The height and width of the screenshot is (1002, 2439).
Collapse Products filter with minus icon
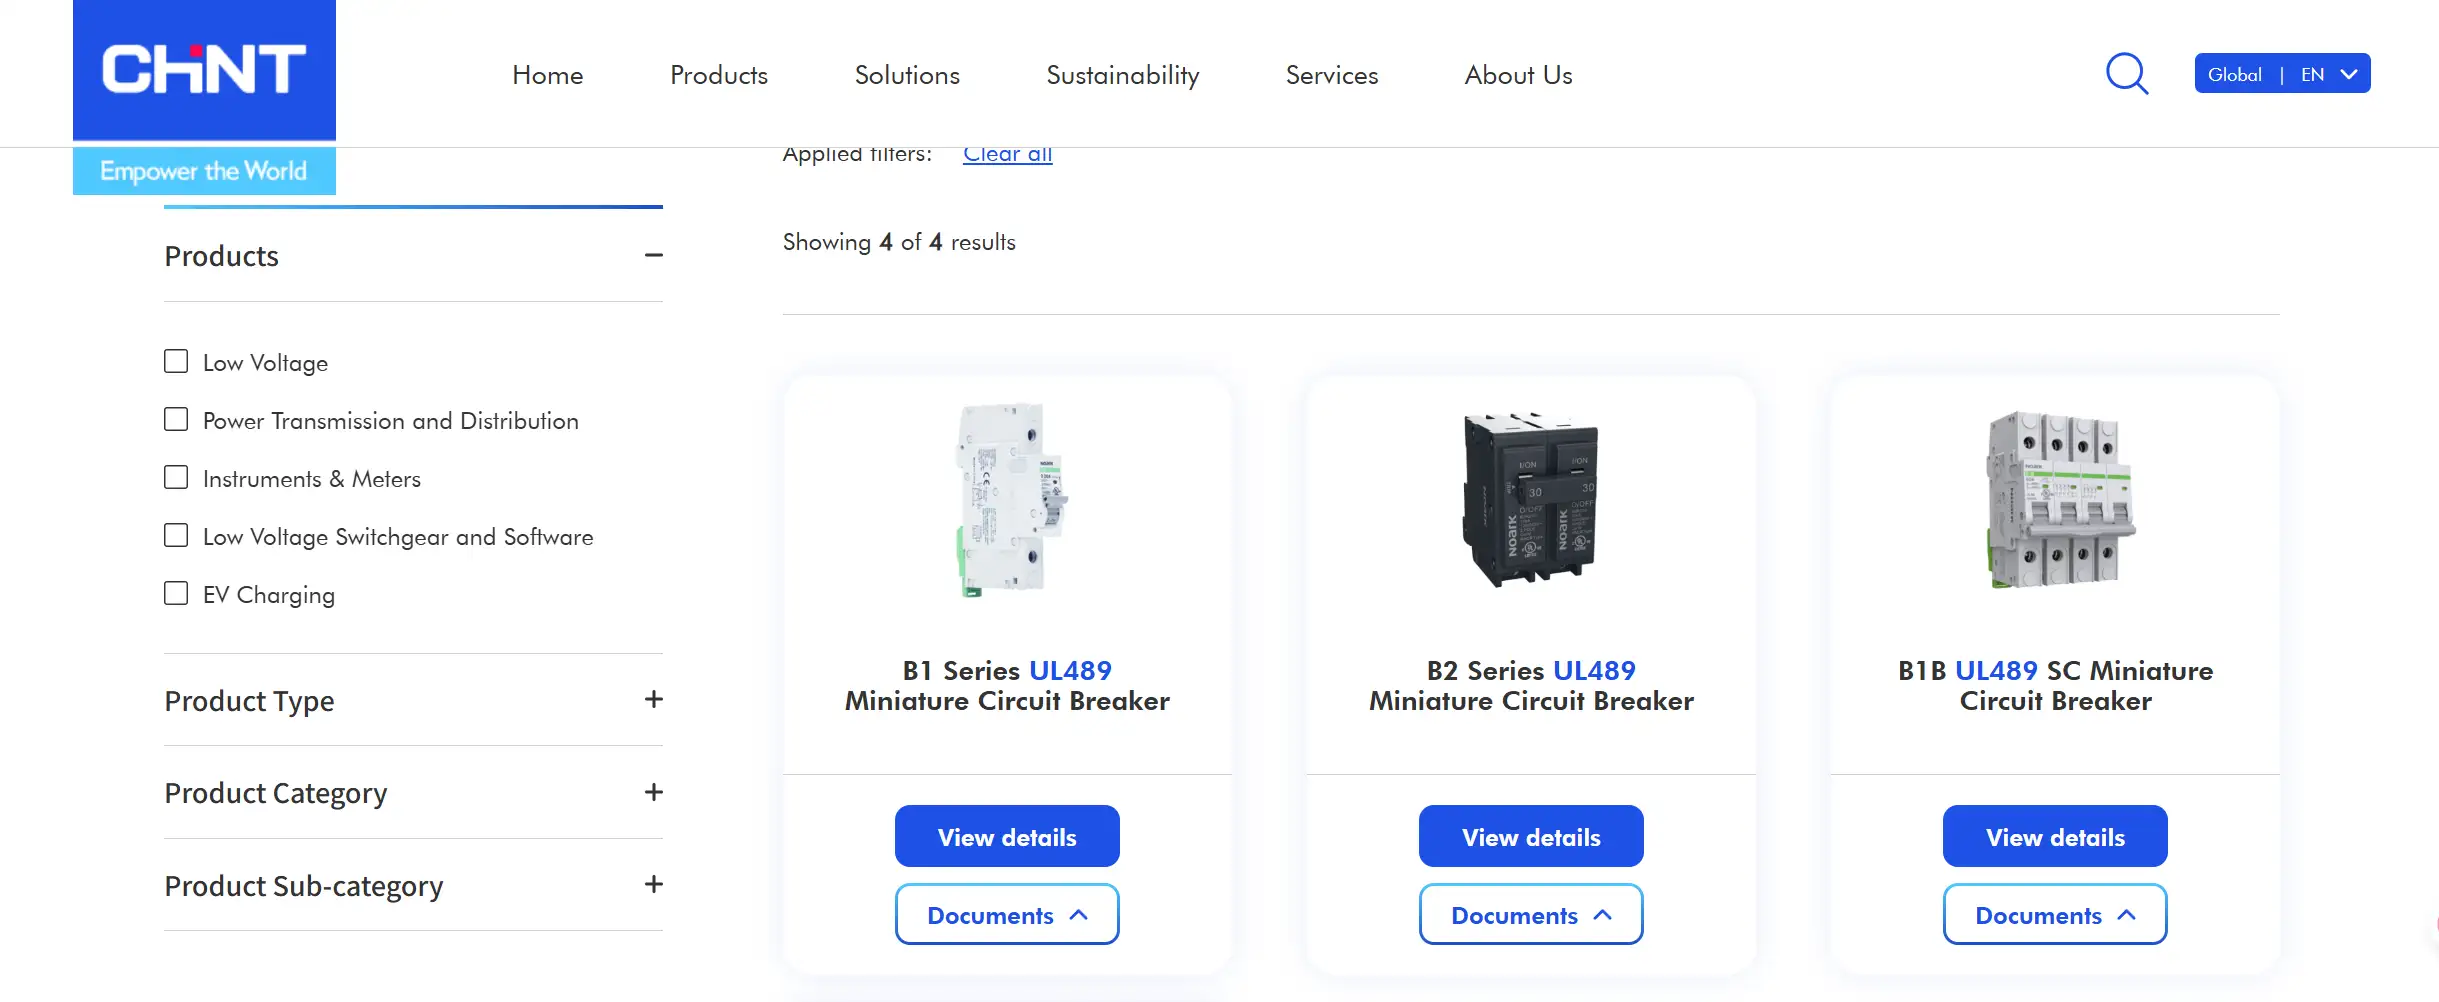[654, 256]
